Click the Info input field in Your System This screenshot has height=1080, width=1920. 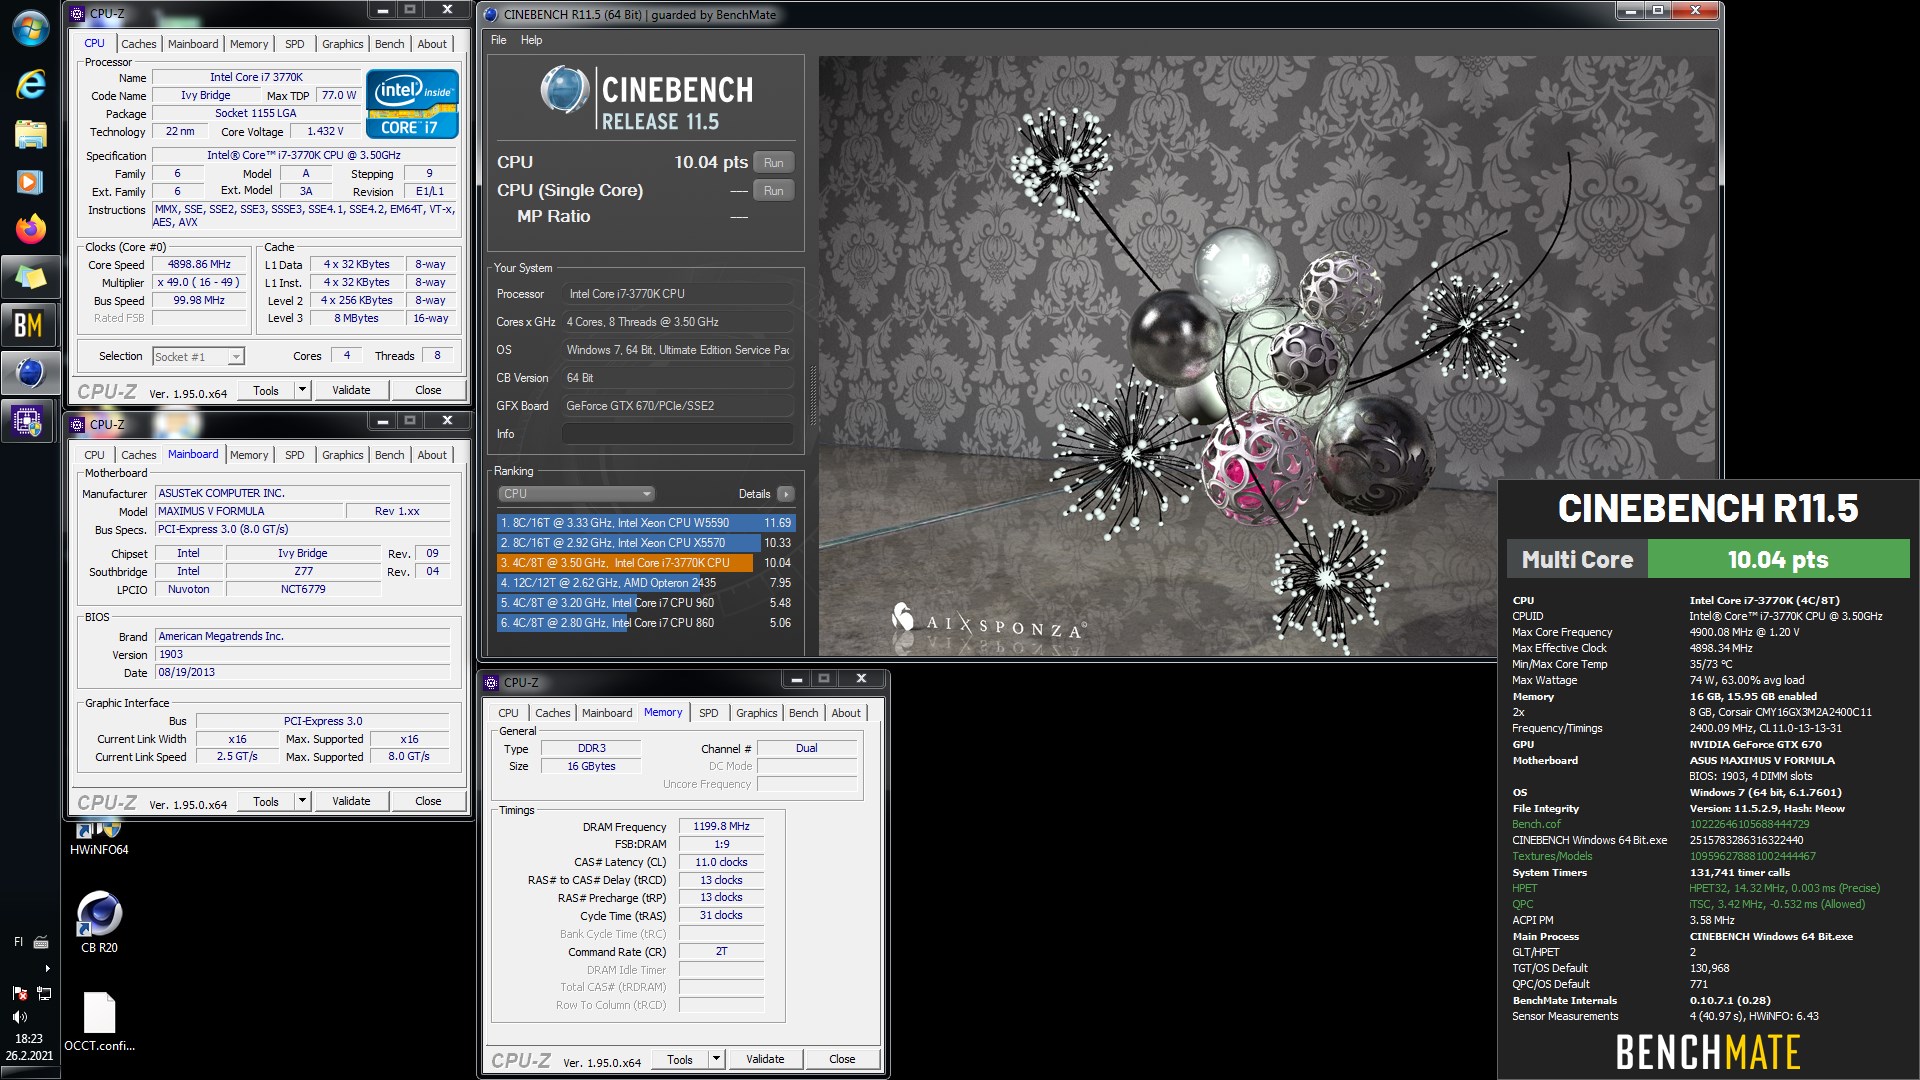(x=677, y=434)
